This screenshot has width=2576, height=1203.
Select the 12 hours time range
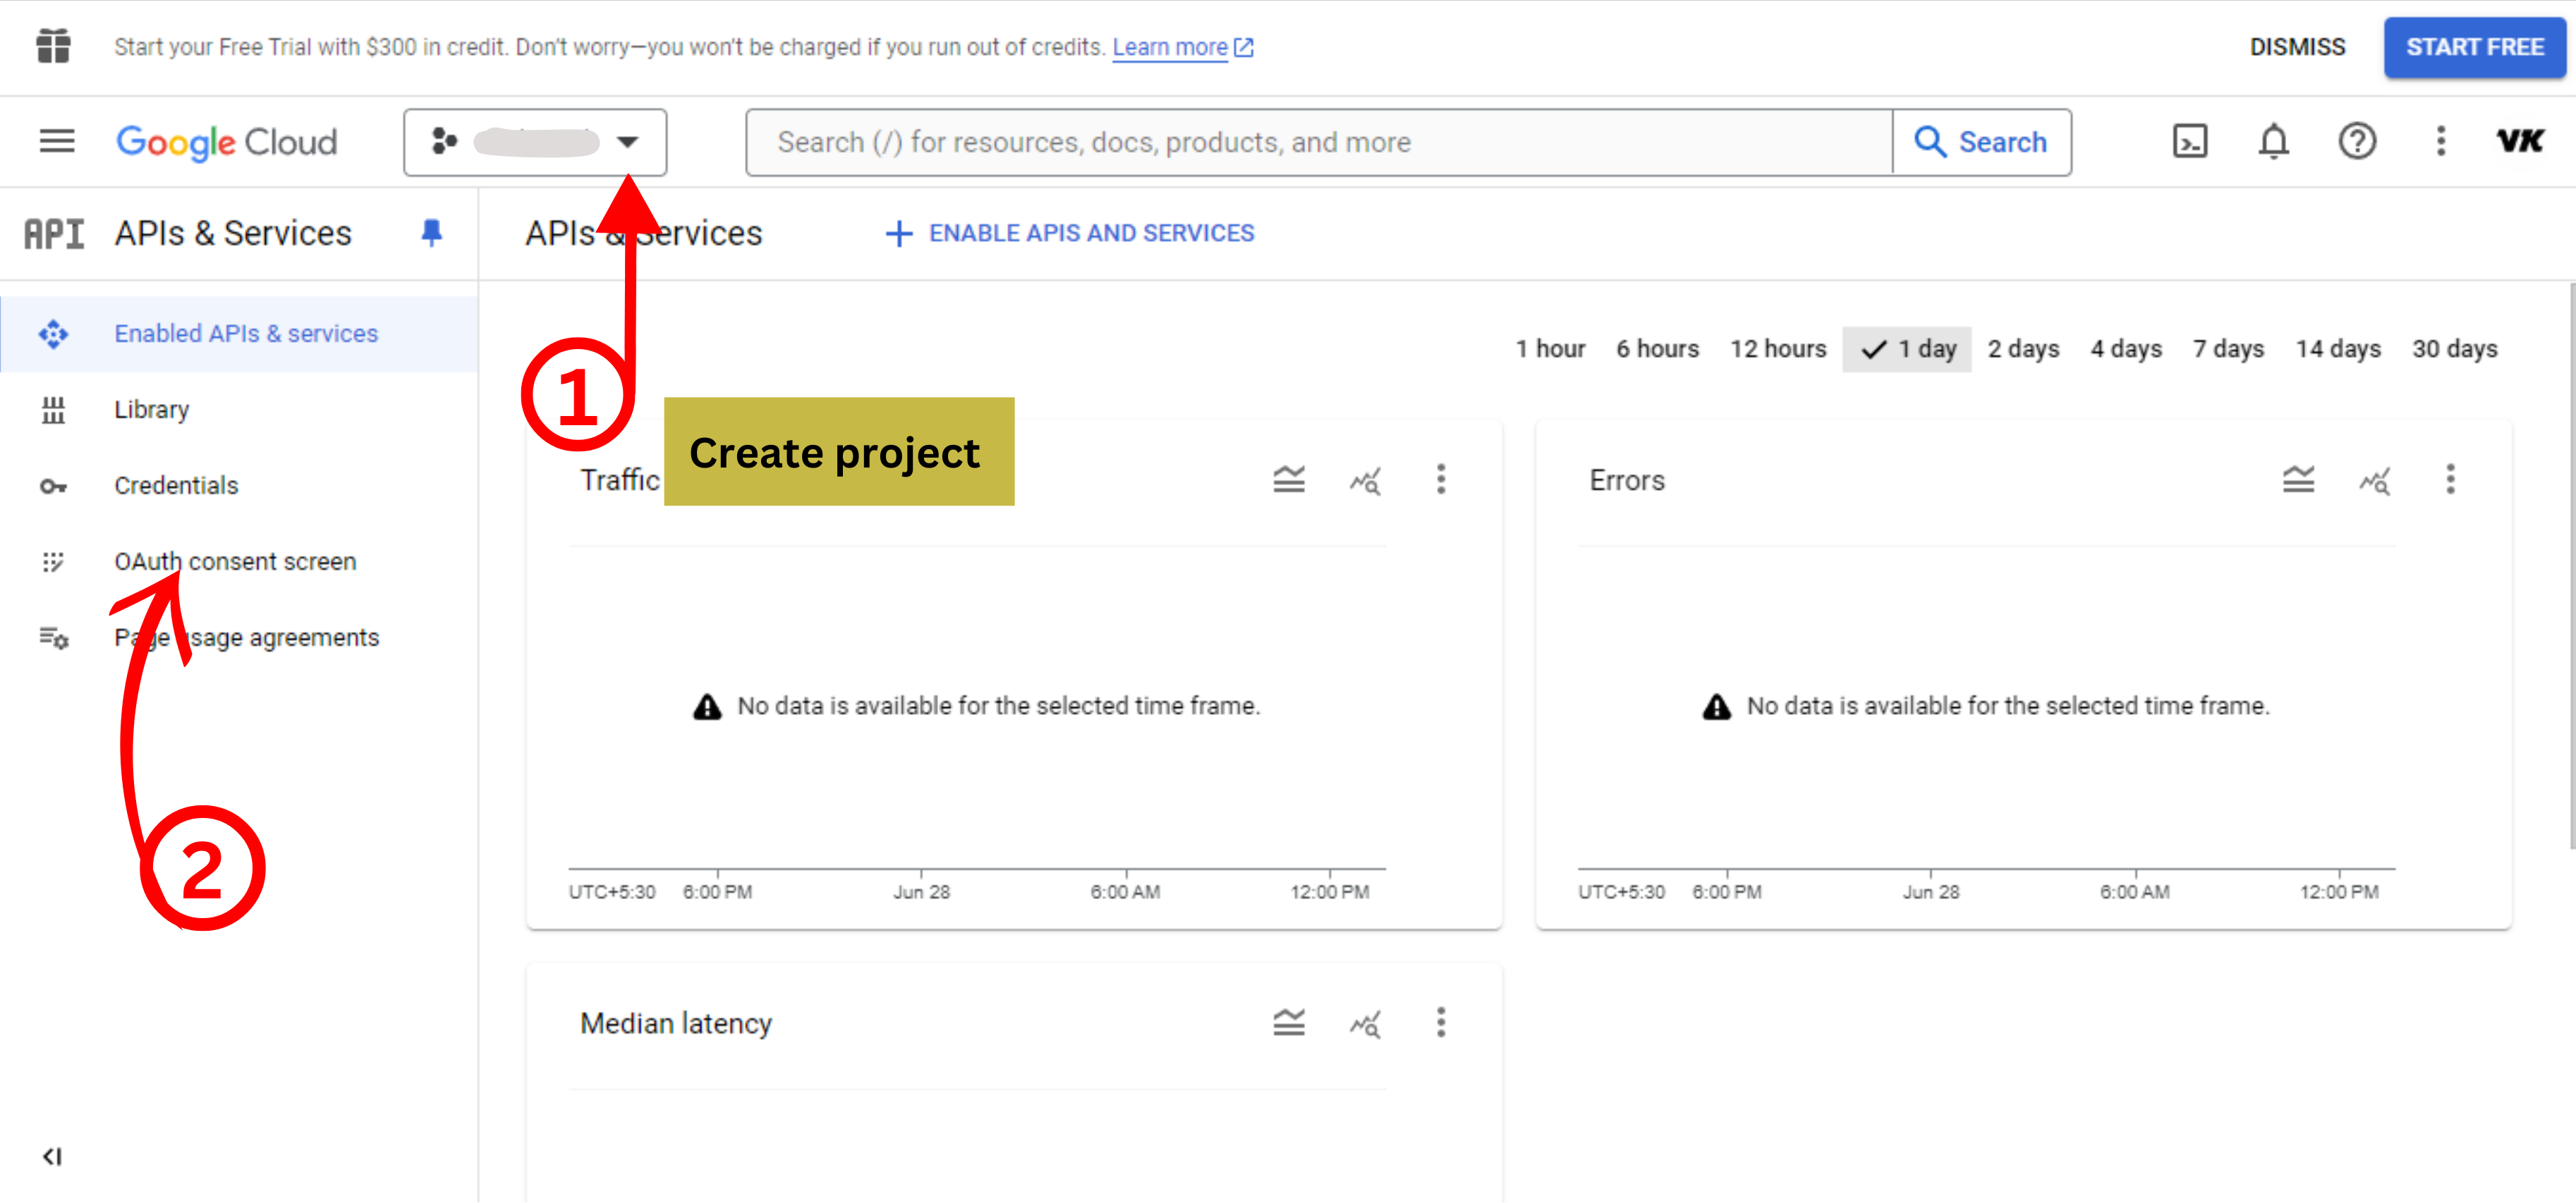(1778, 349)
